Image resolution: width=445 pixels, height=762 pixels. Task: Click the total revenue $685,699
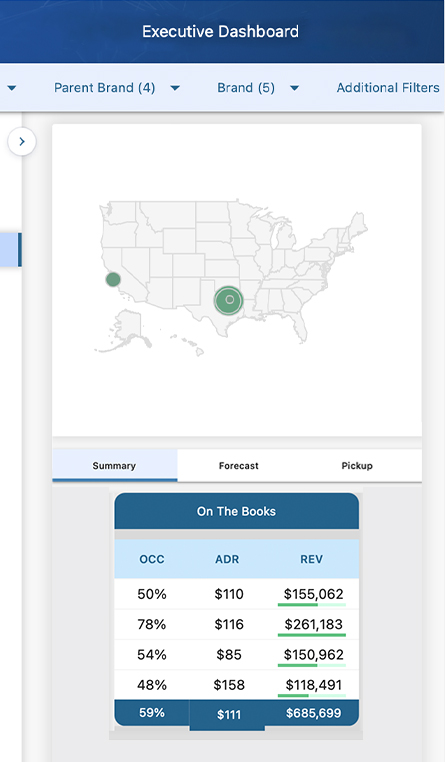tap(313, 713)
